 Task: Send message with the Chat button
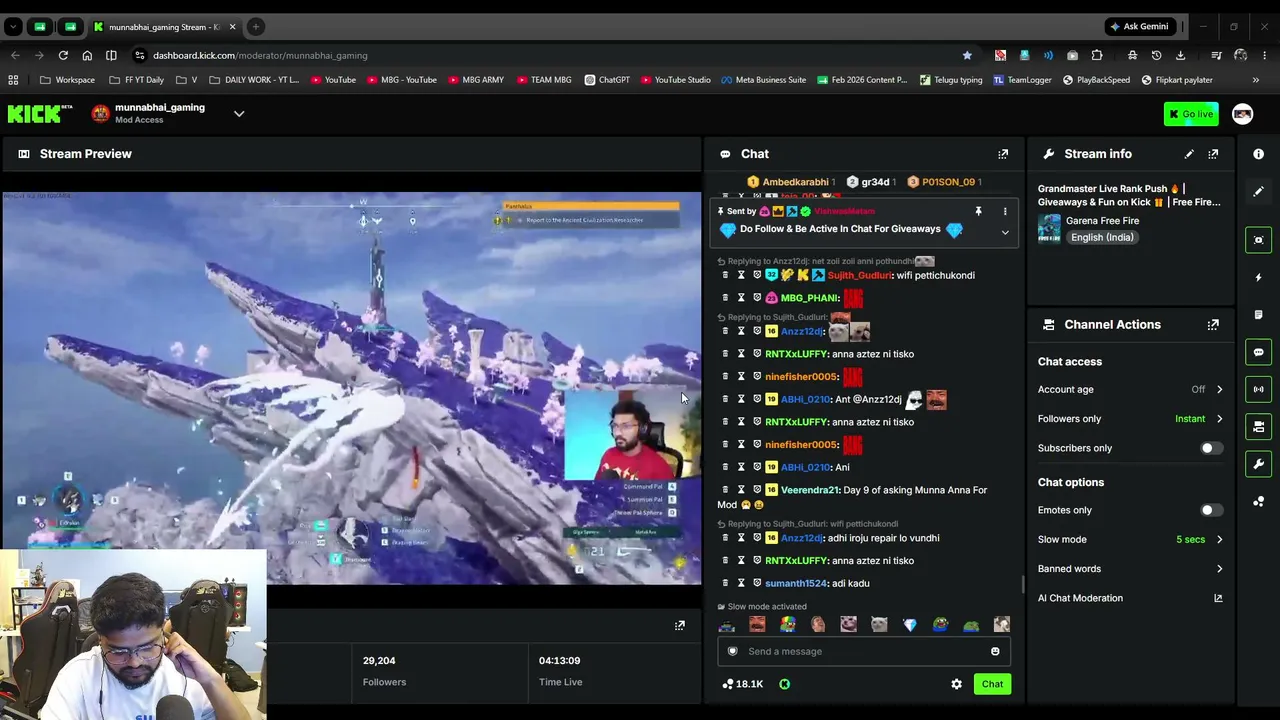click(992, 684)
